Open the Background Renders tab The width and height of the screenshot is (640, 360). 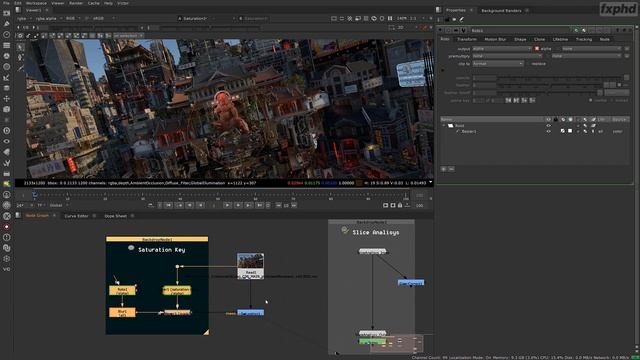click(x=501, y=11)
